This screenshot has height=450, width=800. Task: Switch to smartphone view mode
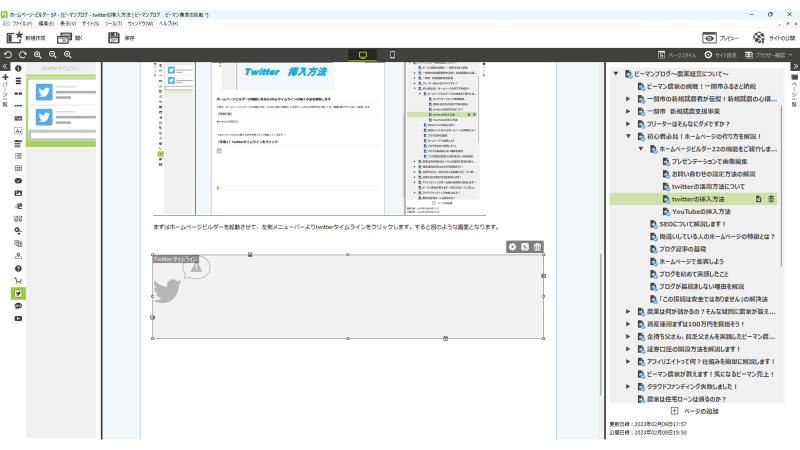(392, 54)
